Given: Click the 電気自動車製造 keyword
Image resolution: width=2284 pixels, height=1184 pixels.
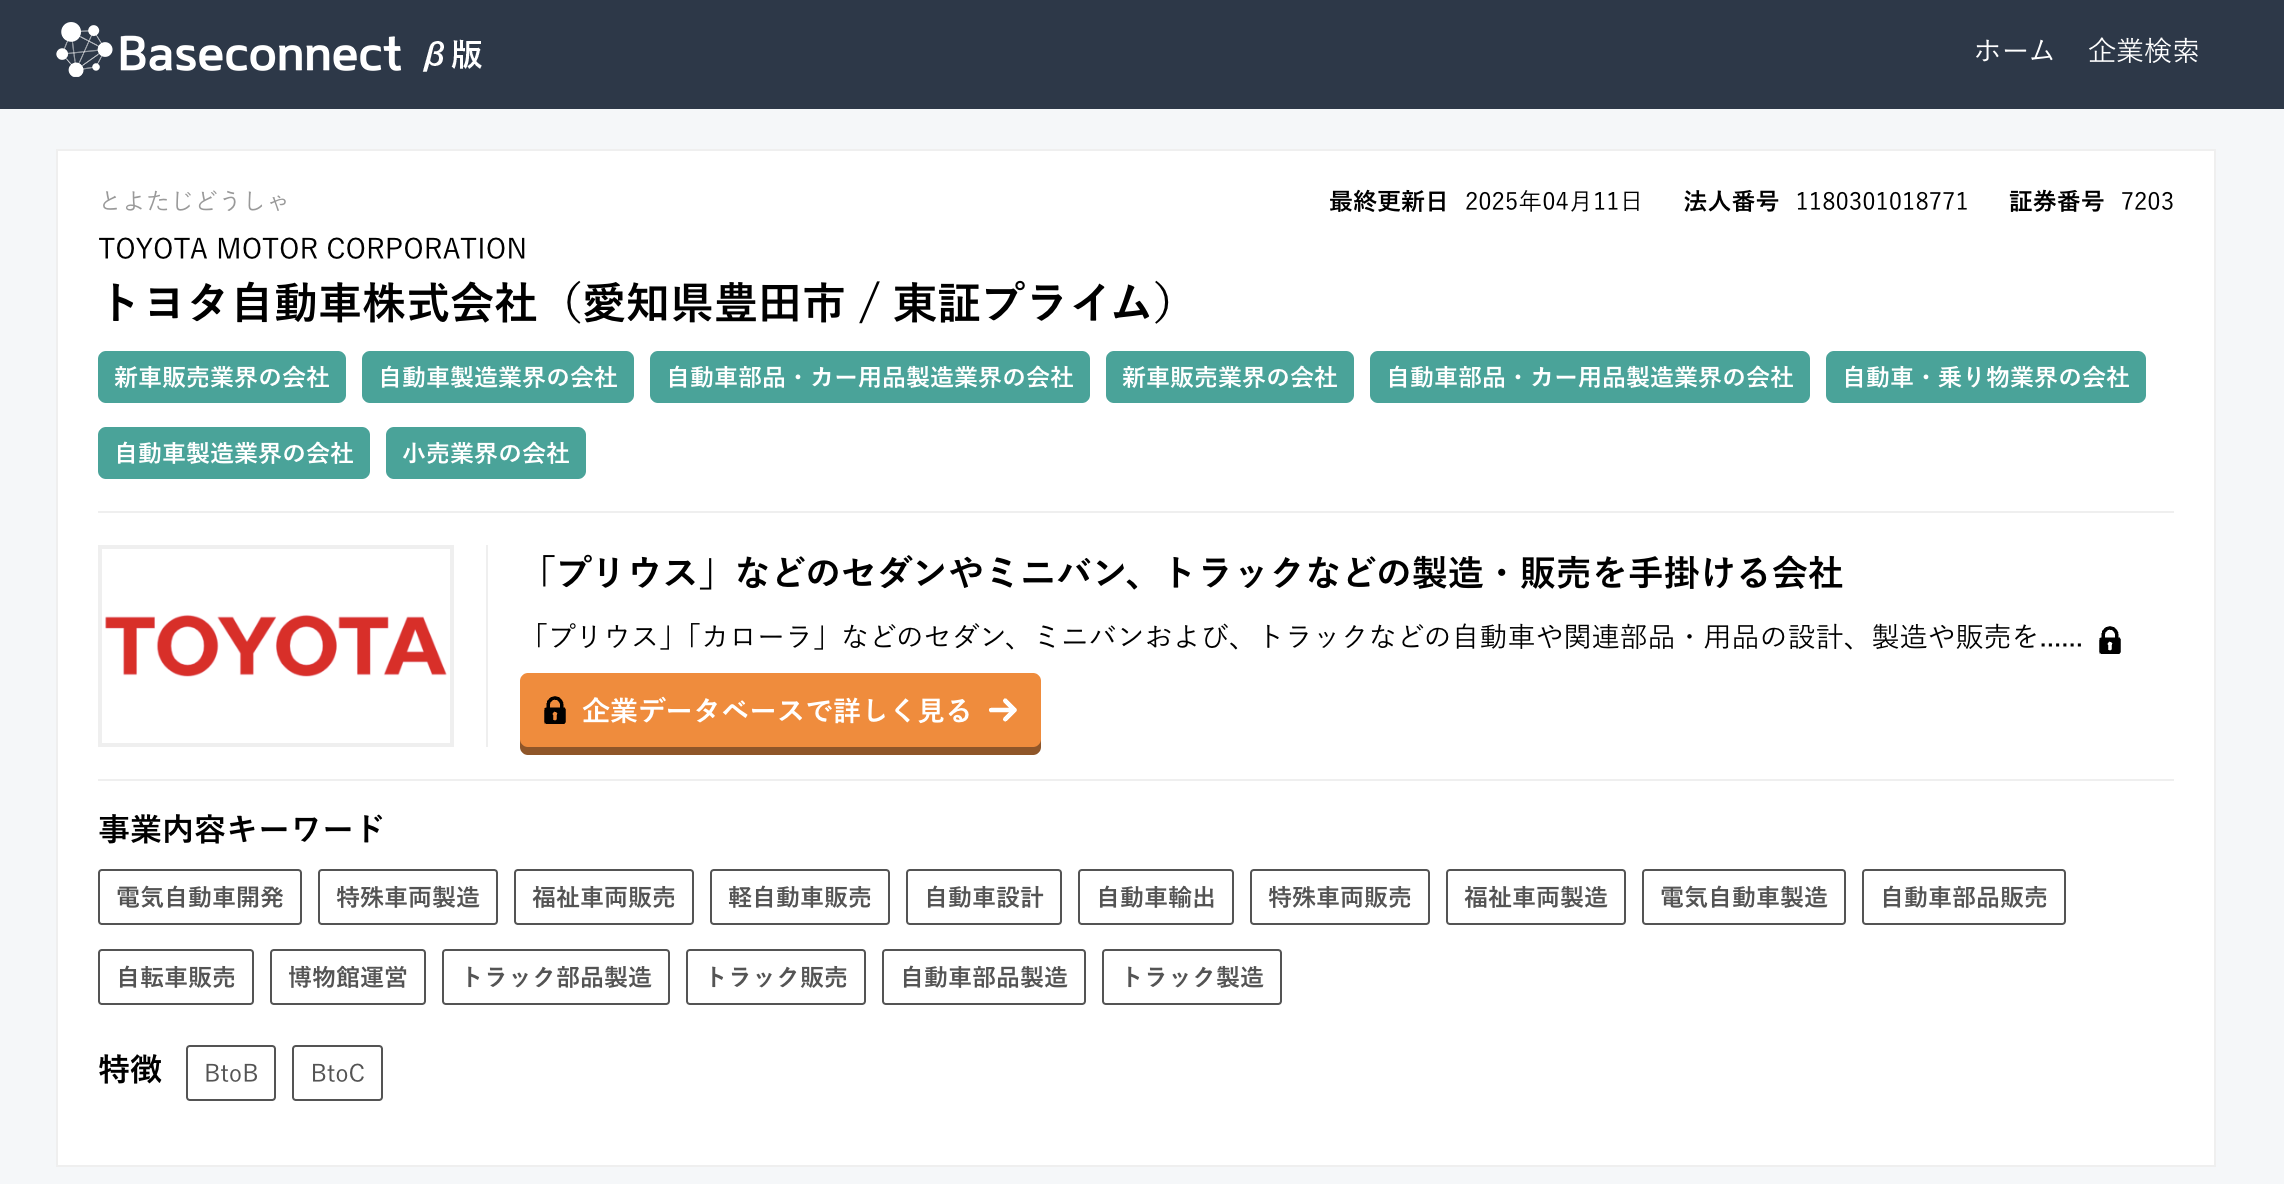Looking at the screenshot, I should (1744, 897).
